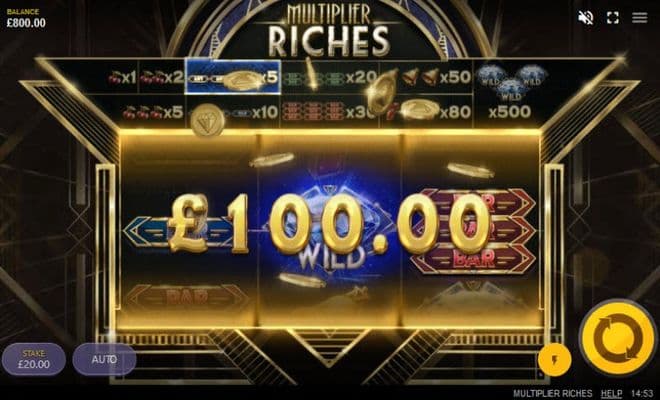660x400 pixels.
Task: Open the Auto spin options
Action: coord(104,359)
